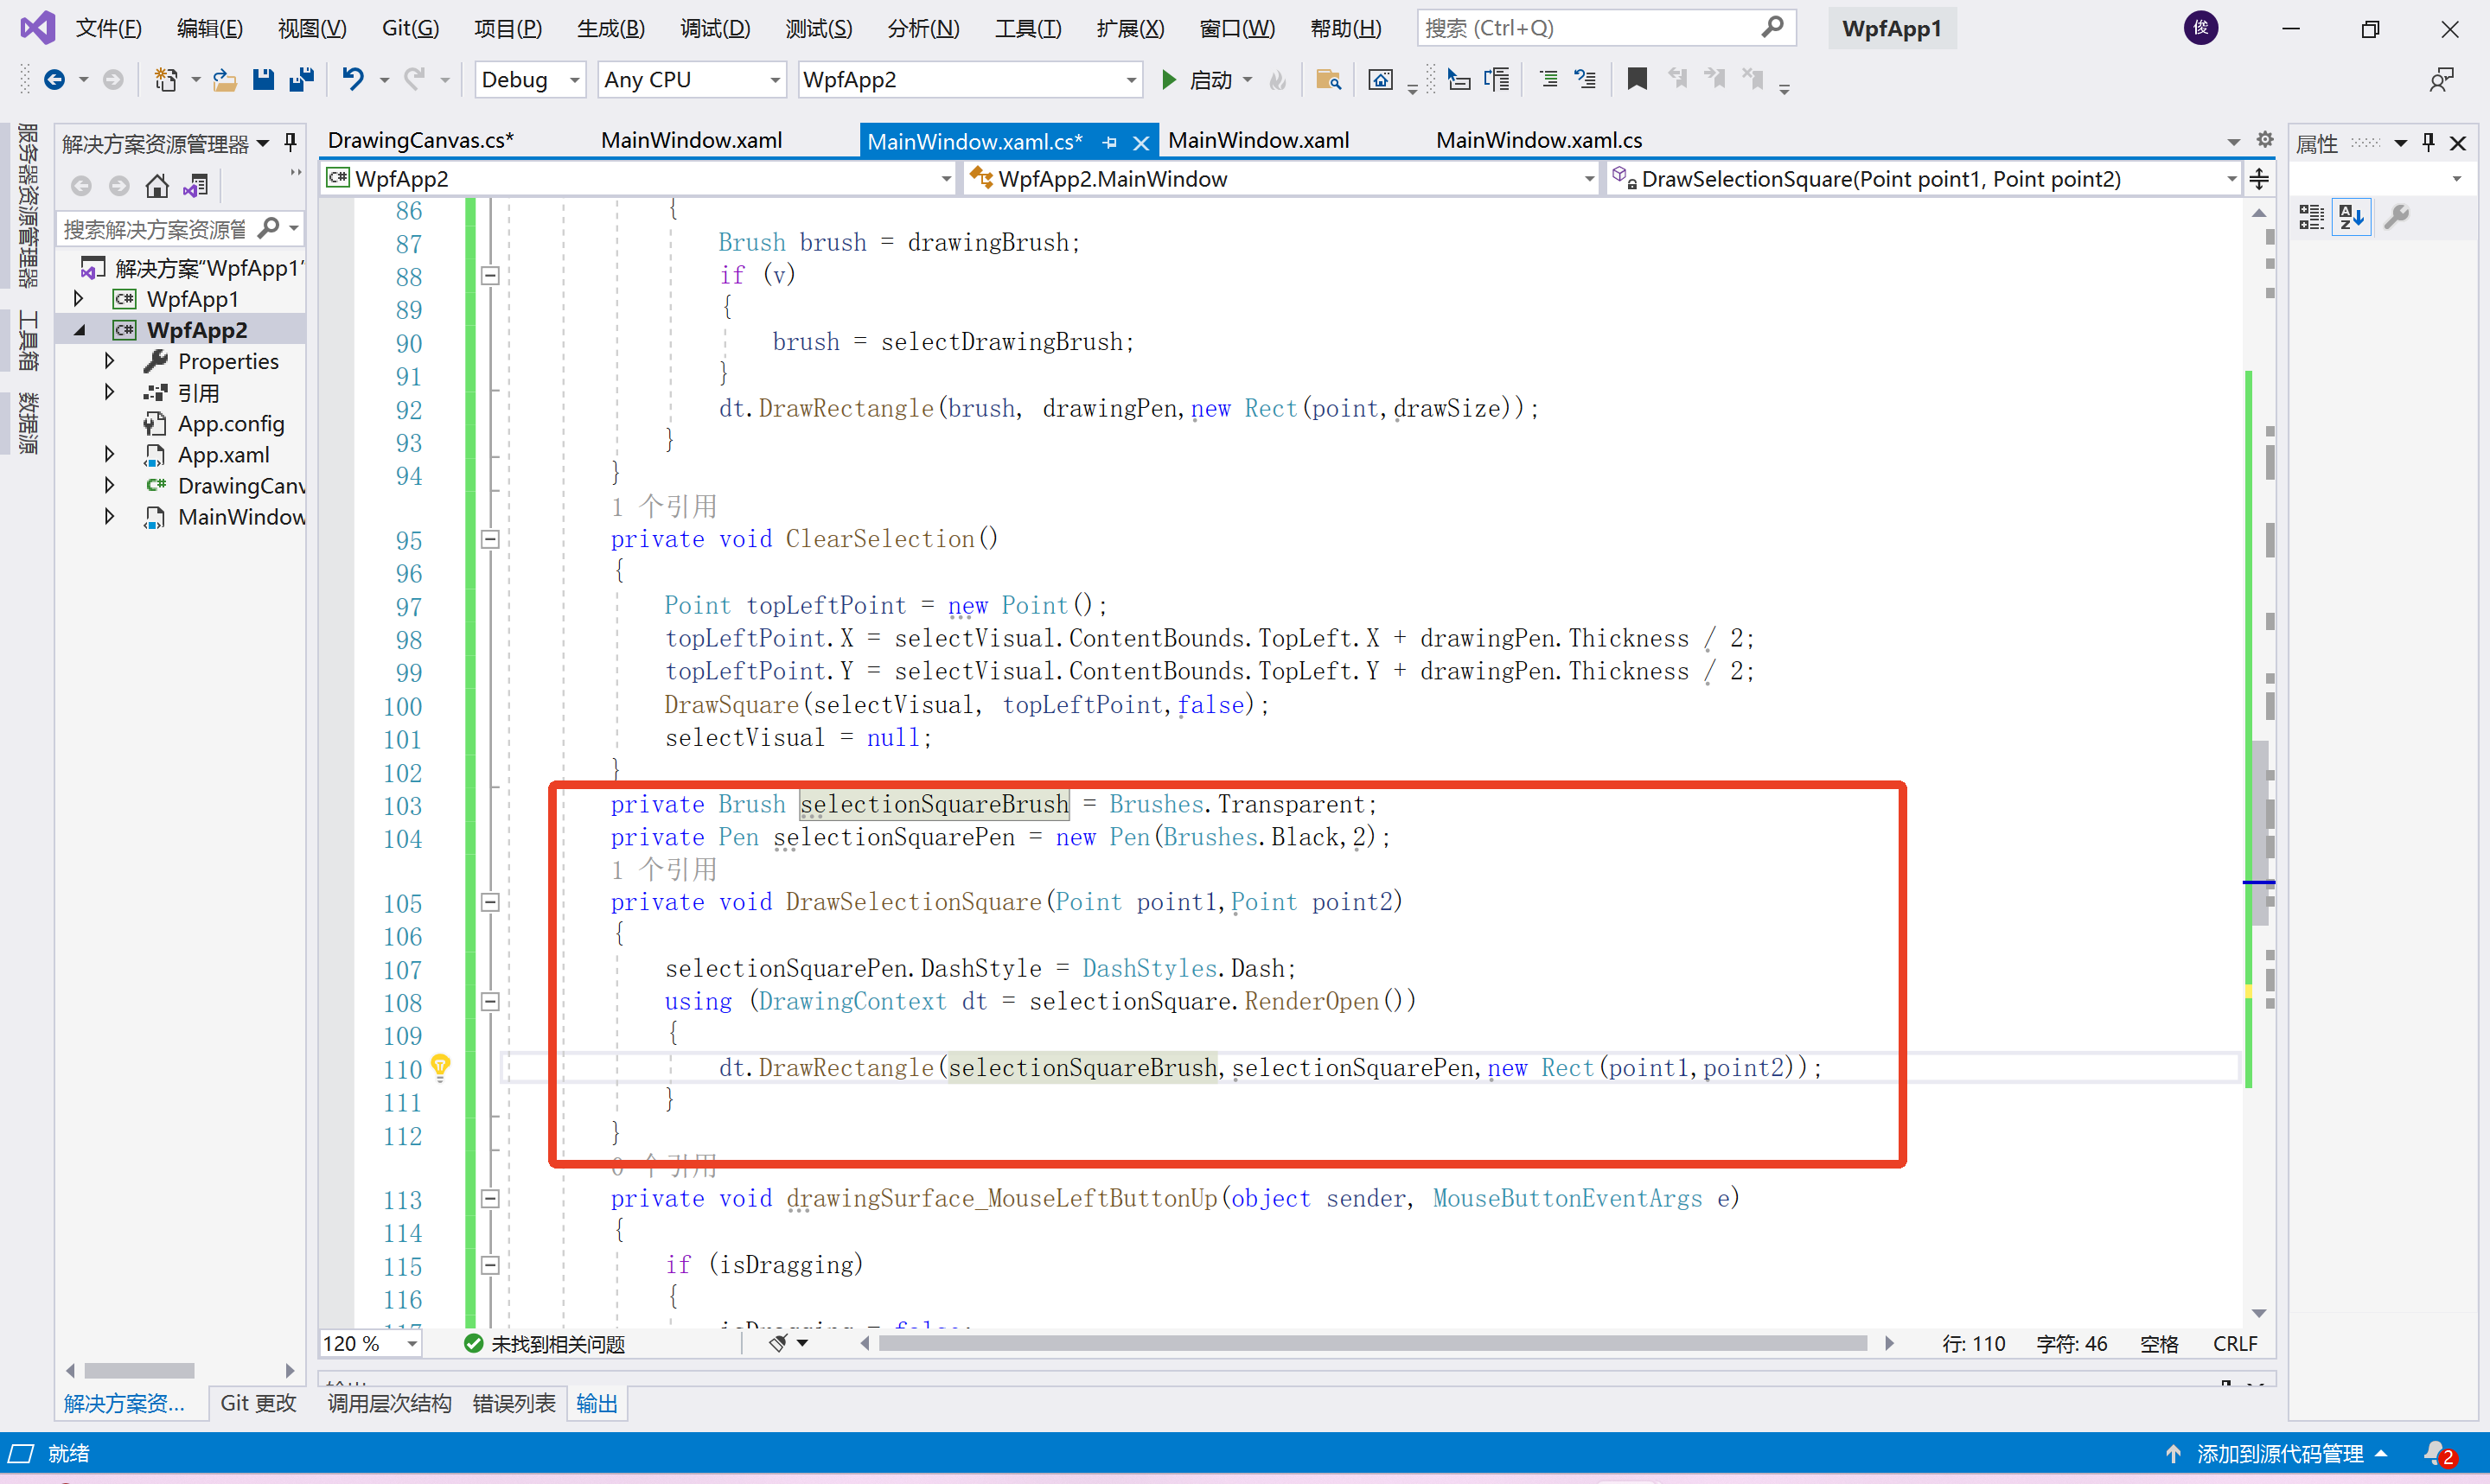Sort properties alphabetically in Properties panel
The height and width of the screenshot is (1484, 2490).
click(2351, 216)
